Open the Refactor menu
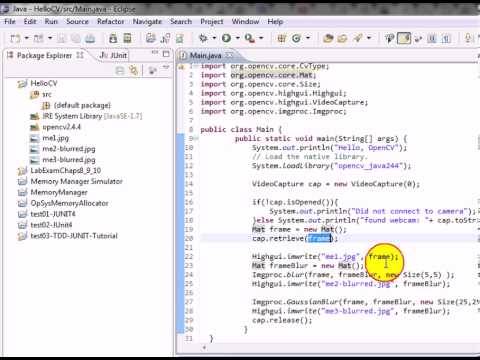Screen dimensions: 480x360 pyautogui.click(x=110, y=22)
